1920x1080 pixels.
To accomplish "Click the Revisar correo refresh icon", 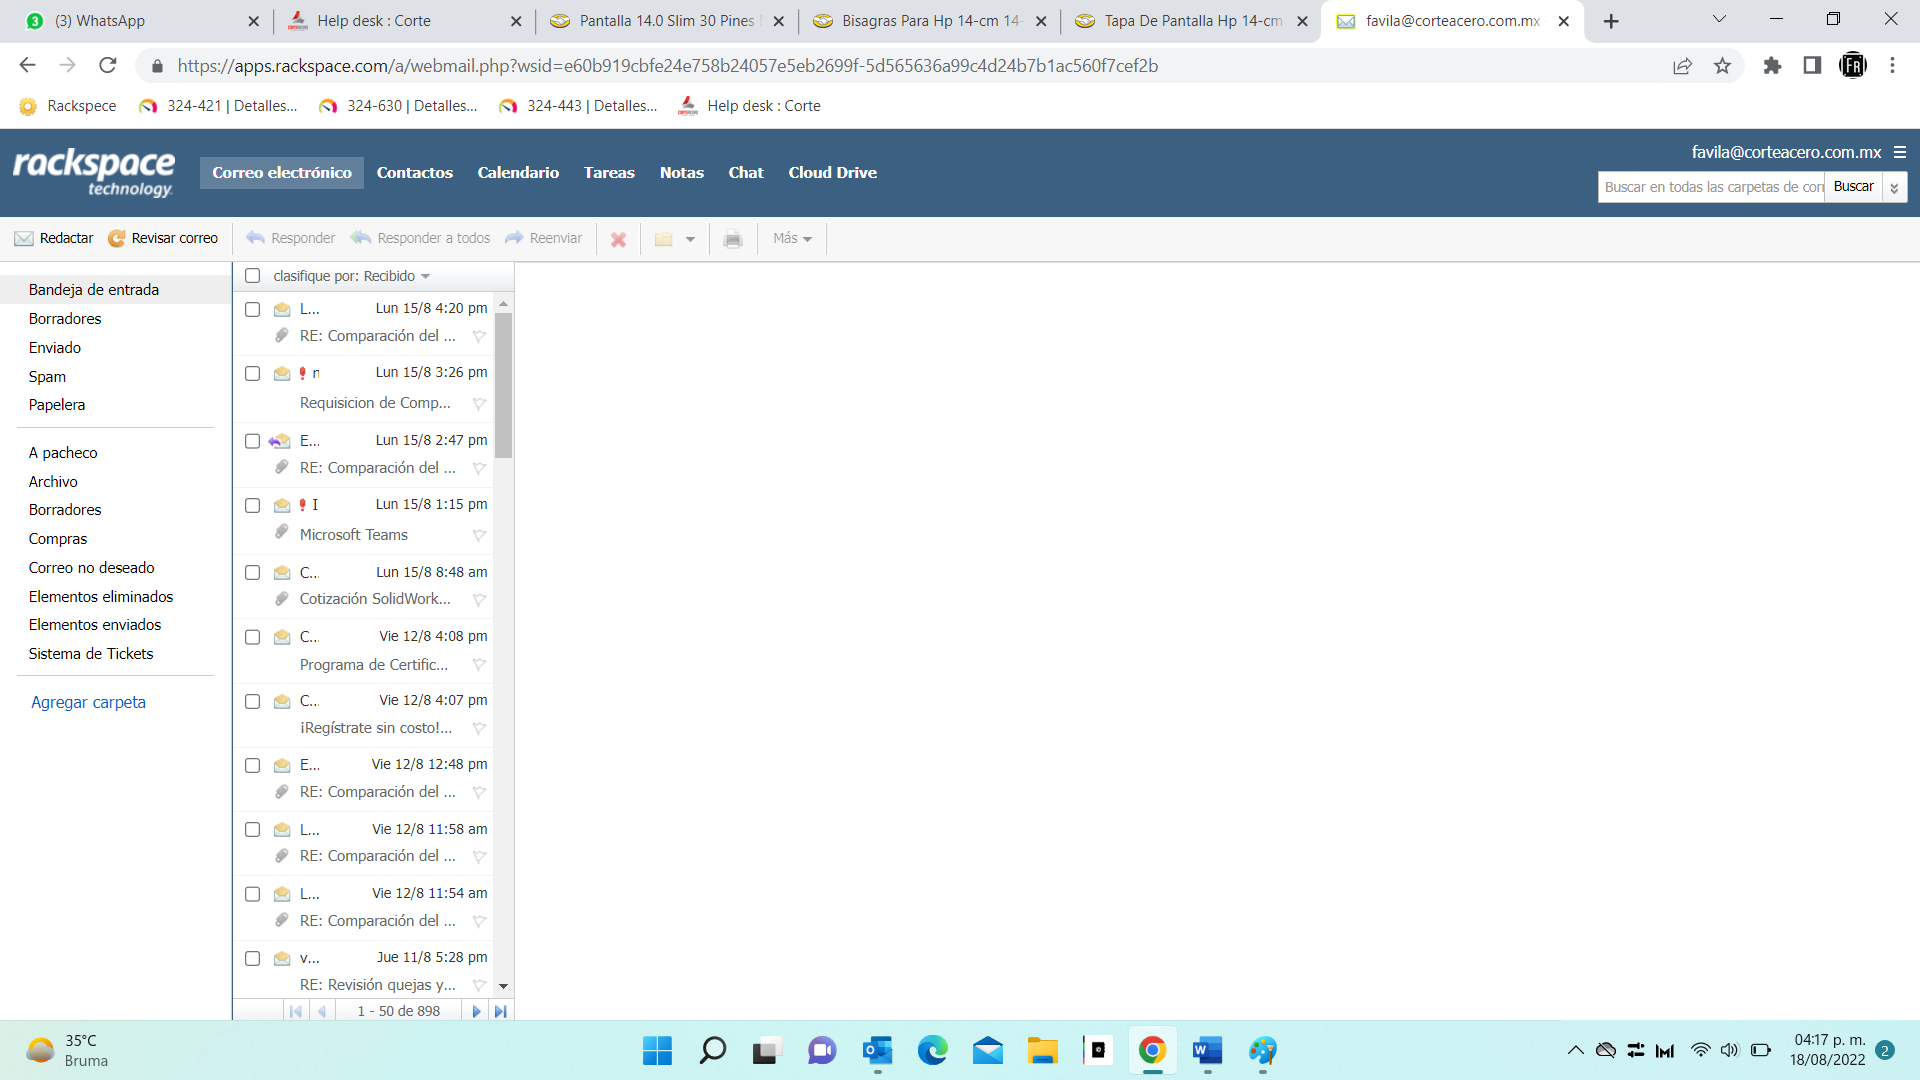I will (117, 238).
